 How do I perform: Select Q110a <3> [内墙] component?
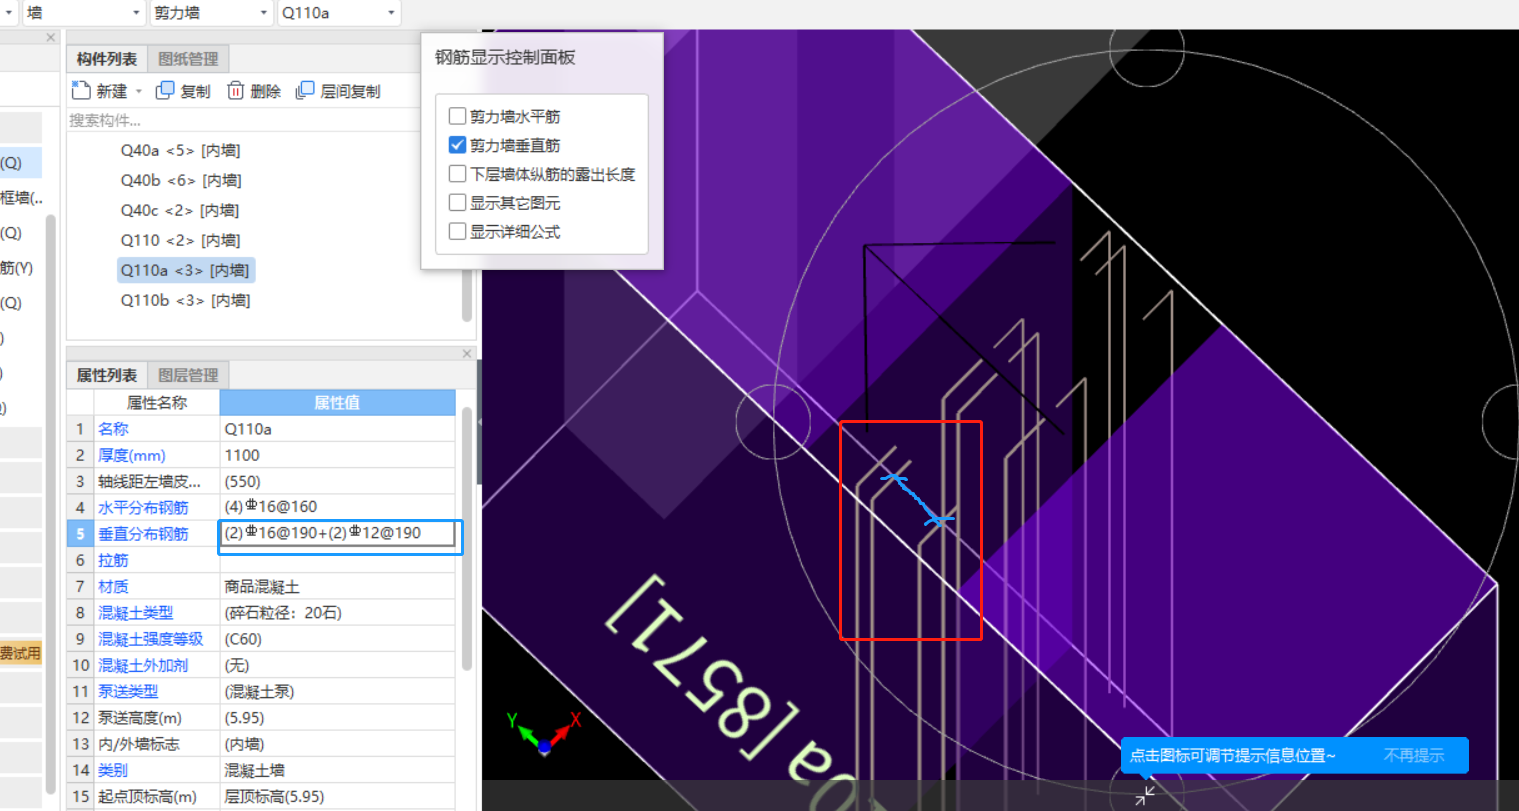click(x=185, y=270)
